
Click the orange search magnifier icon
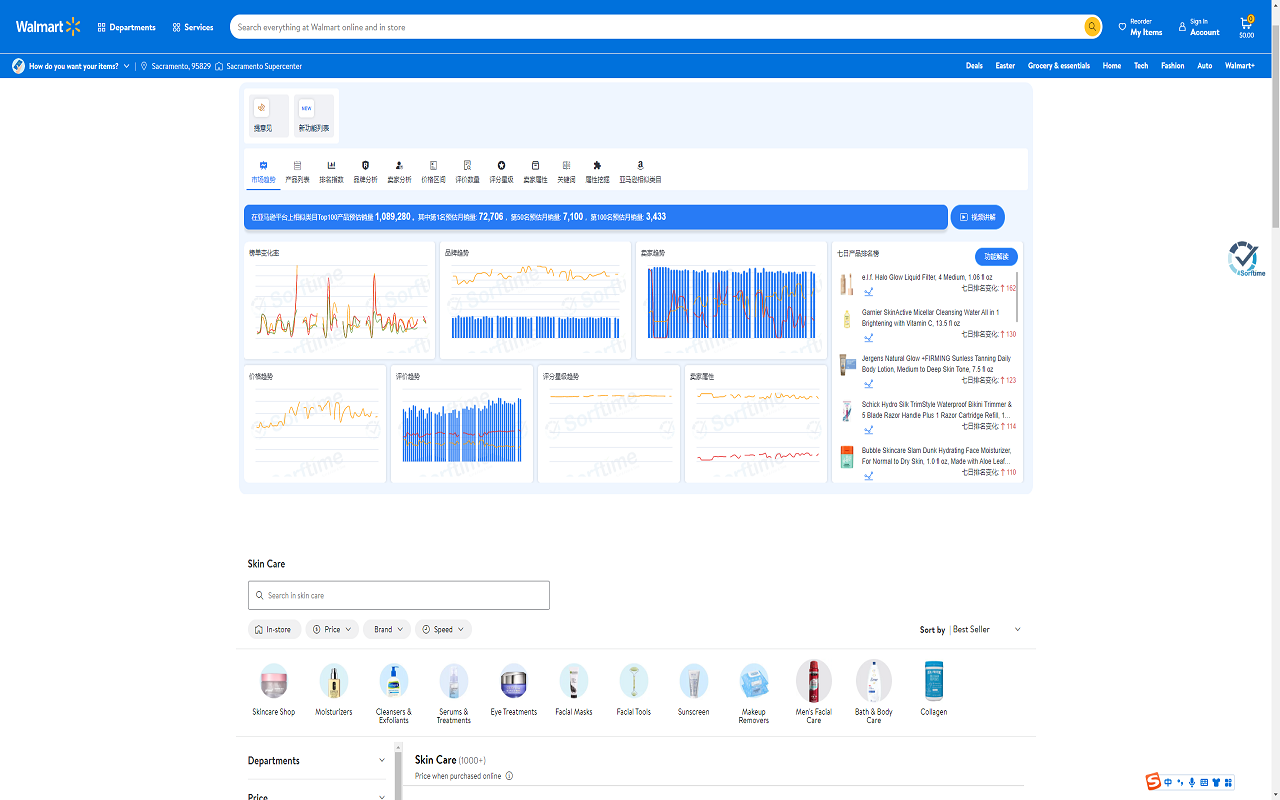(1091, 27)
